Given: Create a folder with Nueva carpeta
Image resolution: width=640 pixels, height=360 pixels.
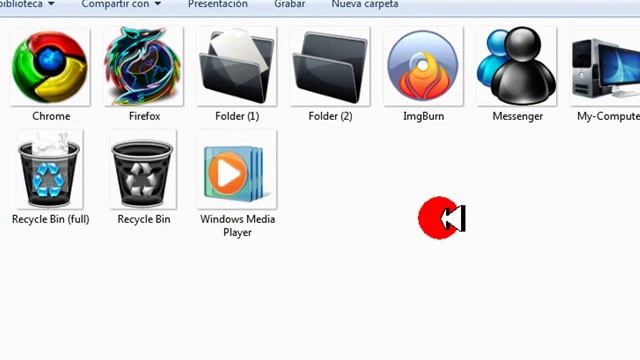Looking at the screenshot, I should pos(365,4).
